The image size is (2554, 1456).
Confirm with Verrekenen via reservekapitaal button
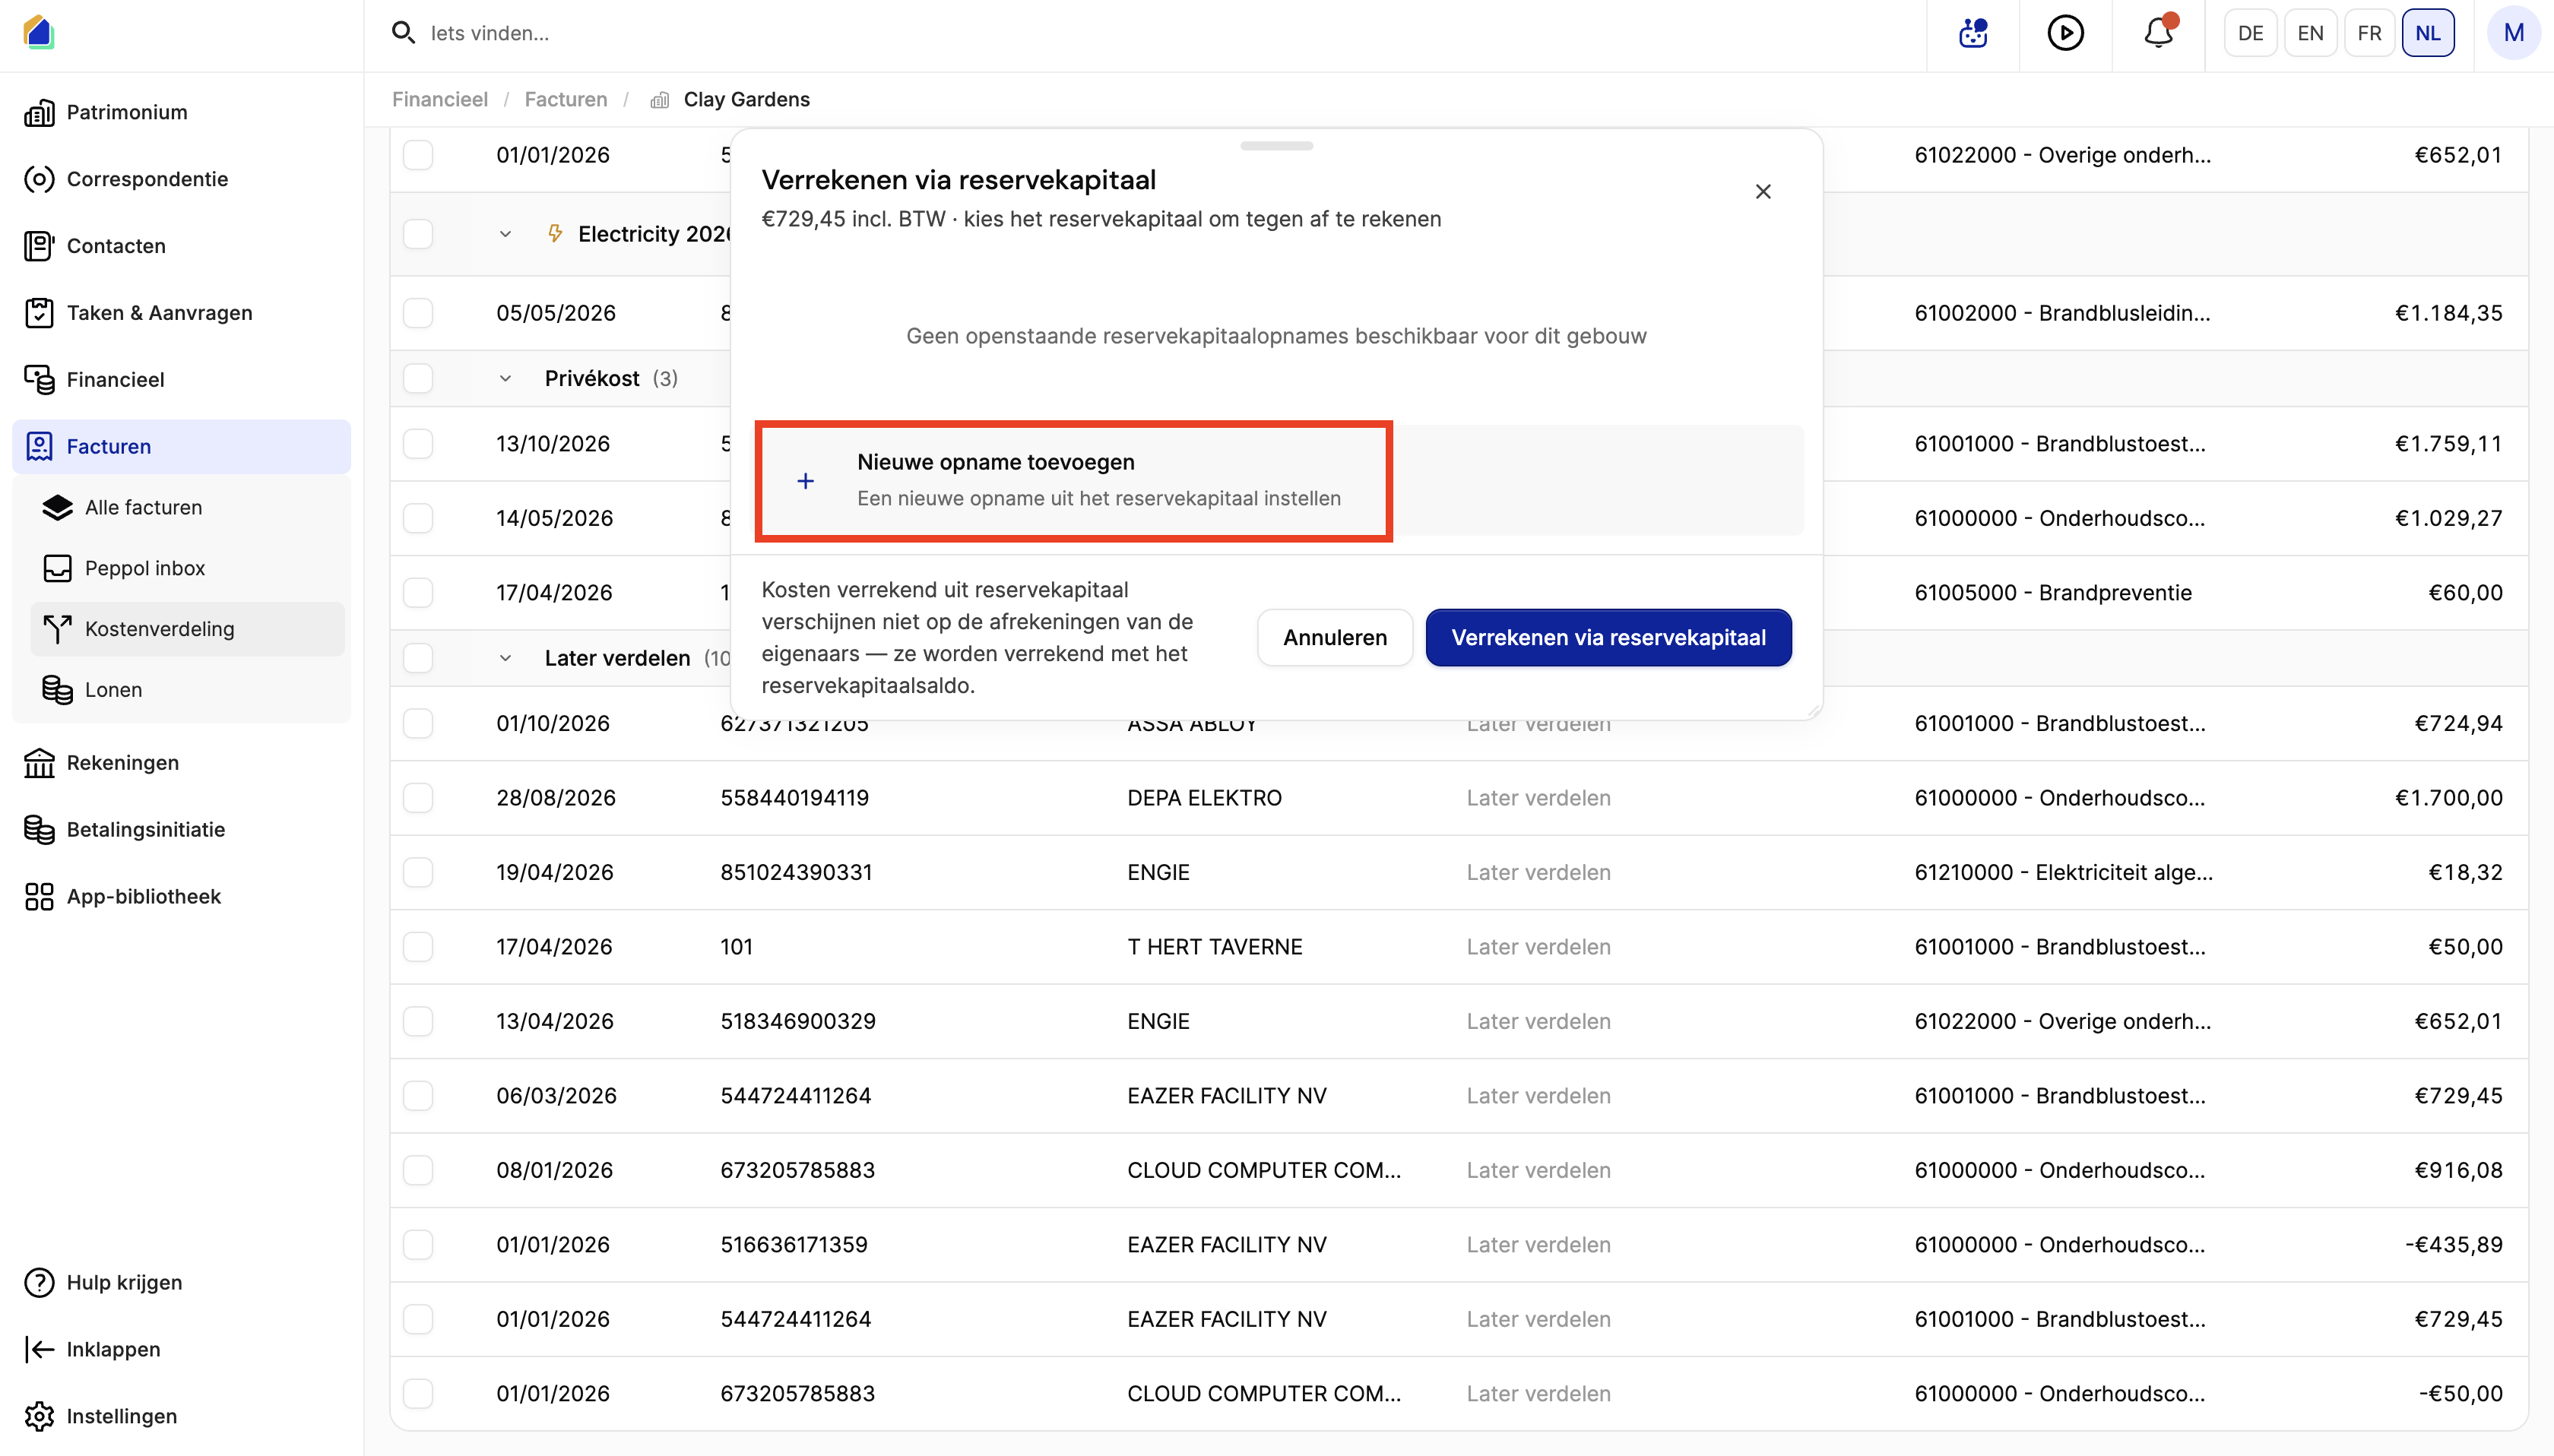coord(1608,637)
